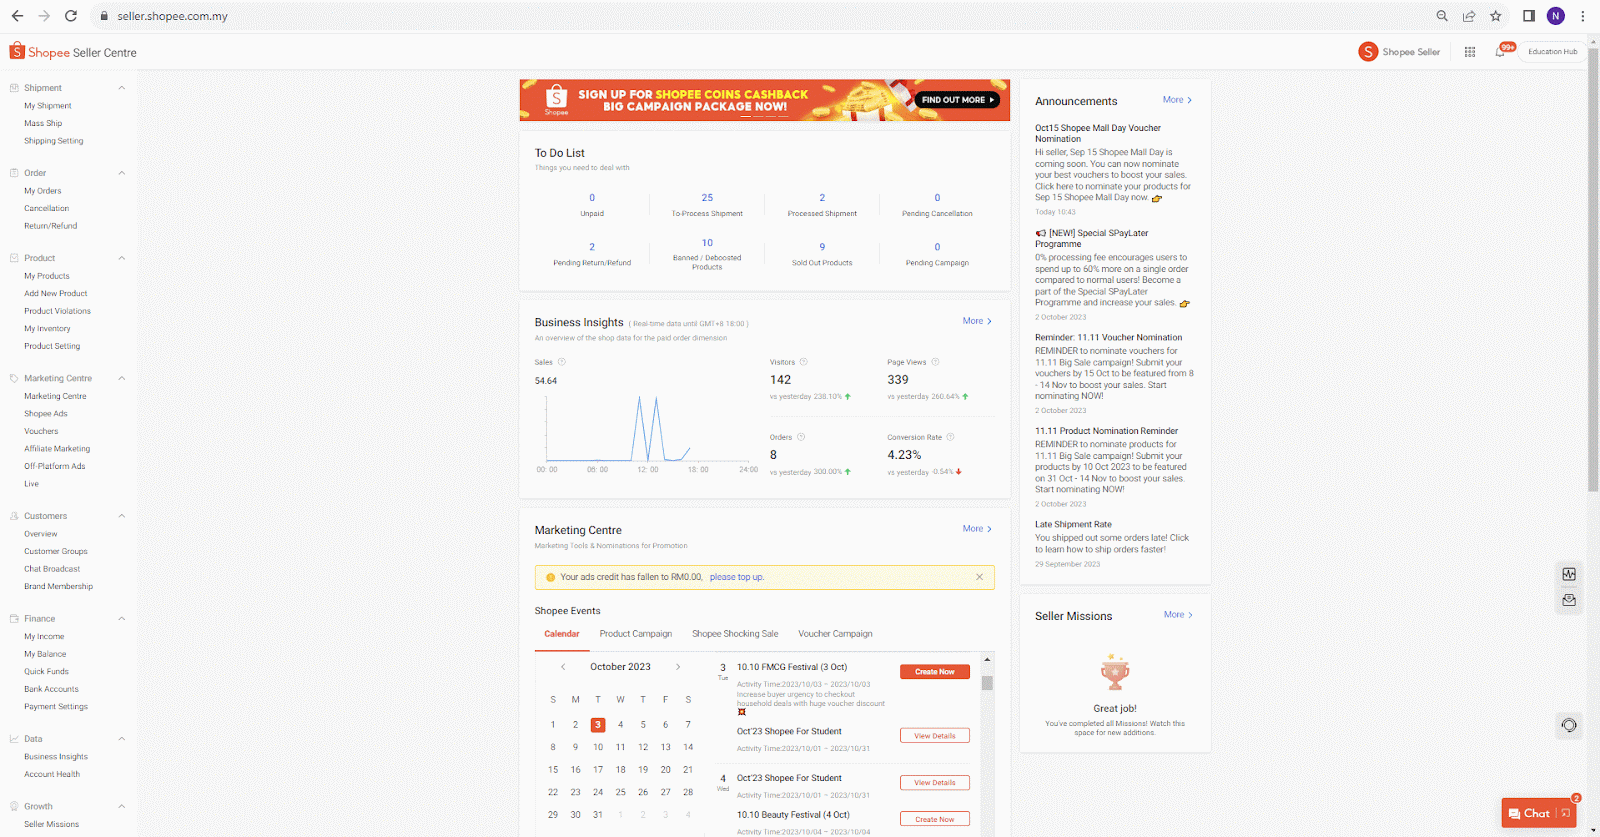1600x837 pixels.
Task: Click Create Now for 10.10 Beauty Festival
Action: (935, 819)
